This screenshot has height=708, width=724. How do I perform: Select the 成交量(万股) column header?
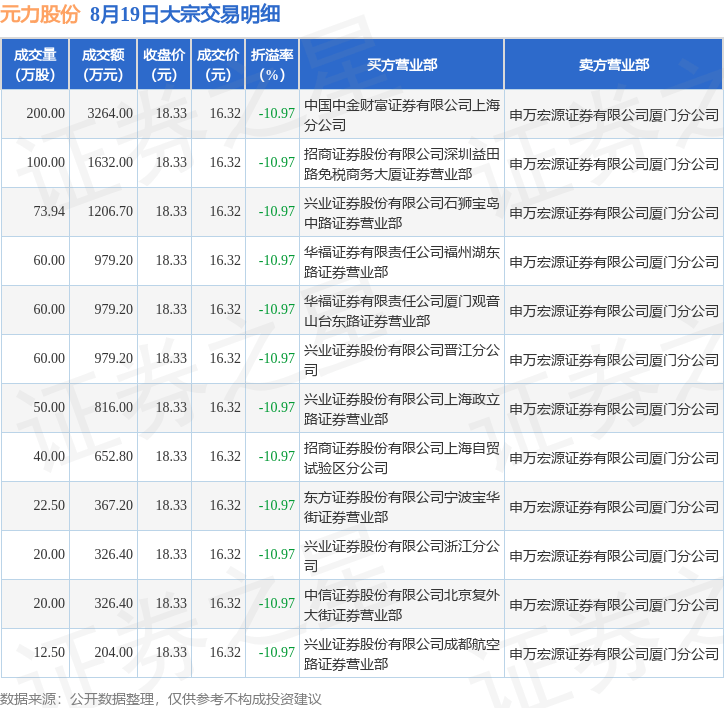pos(35,64)
